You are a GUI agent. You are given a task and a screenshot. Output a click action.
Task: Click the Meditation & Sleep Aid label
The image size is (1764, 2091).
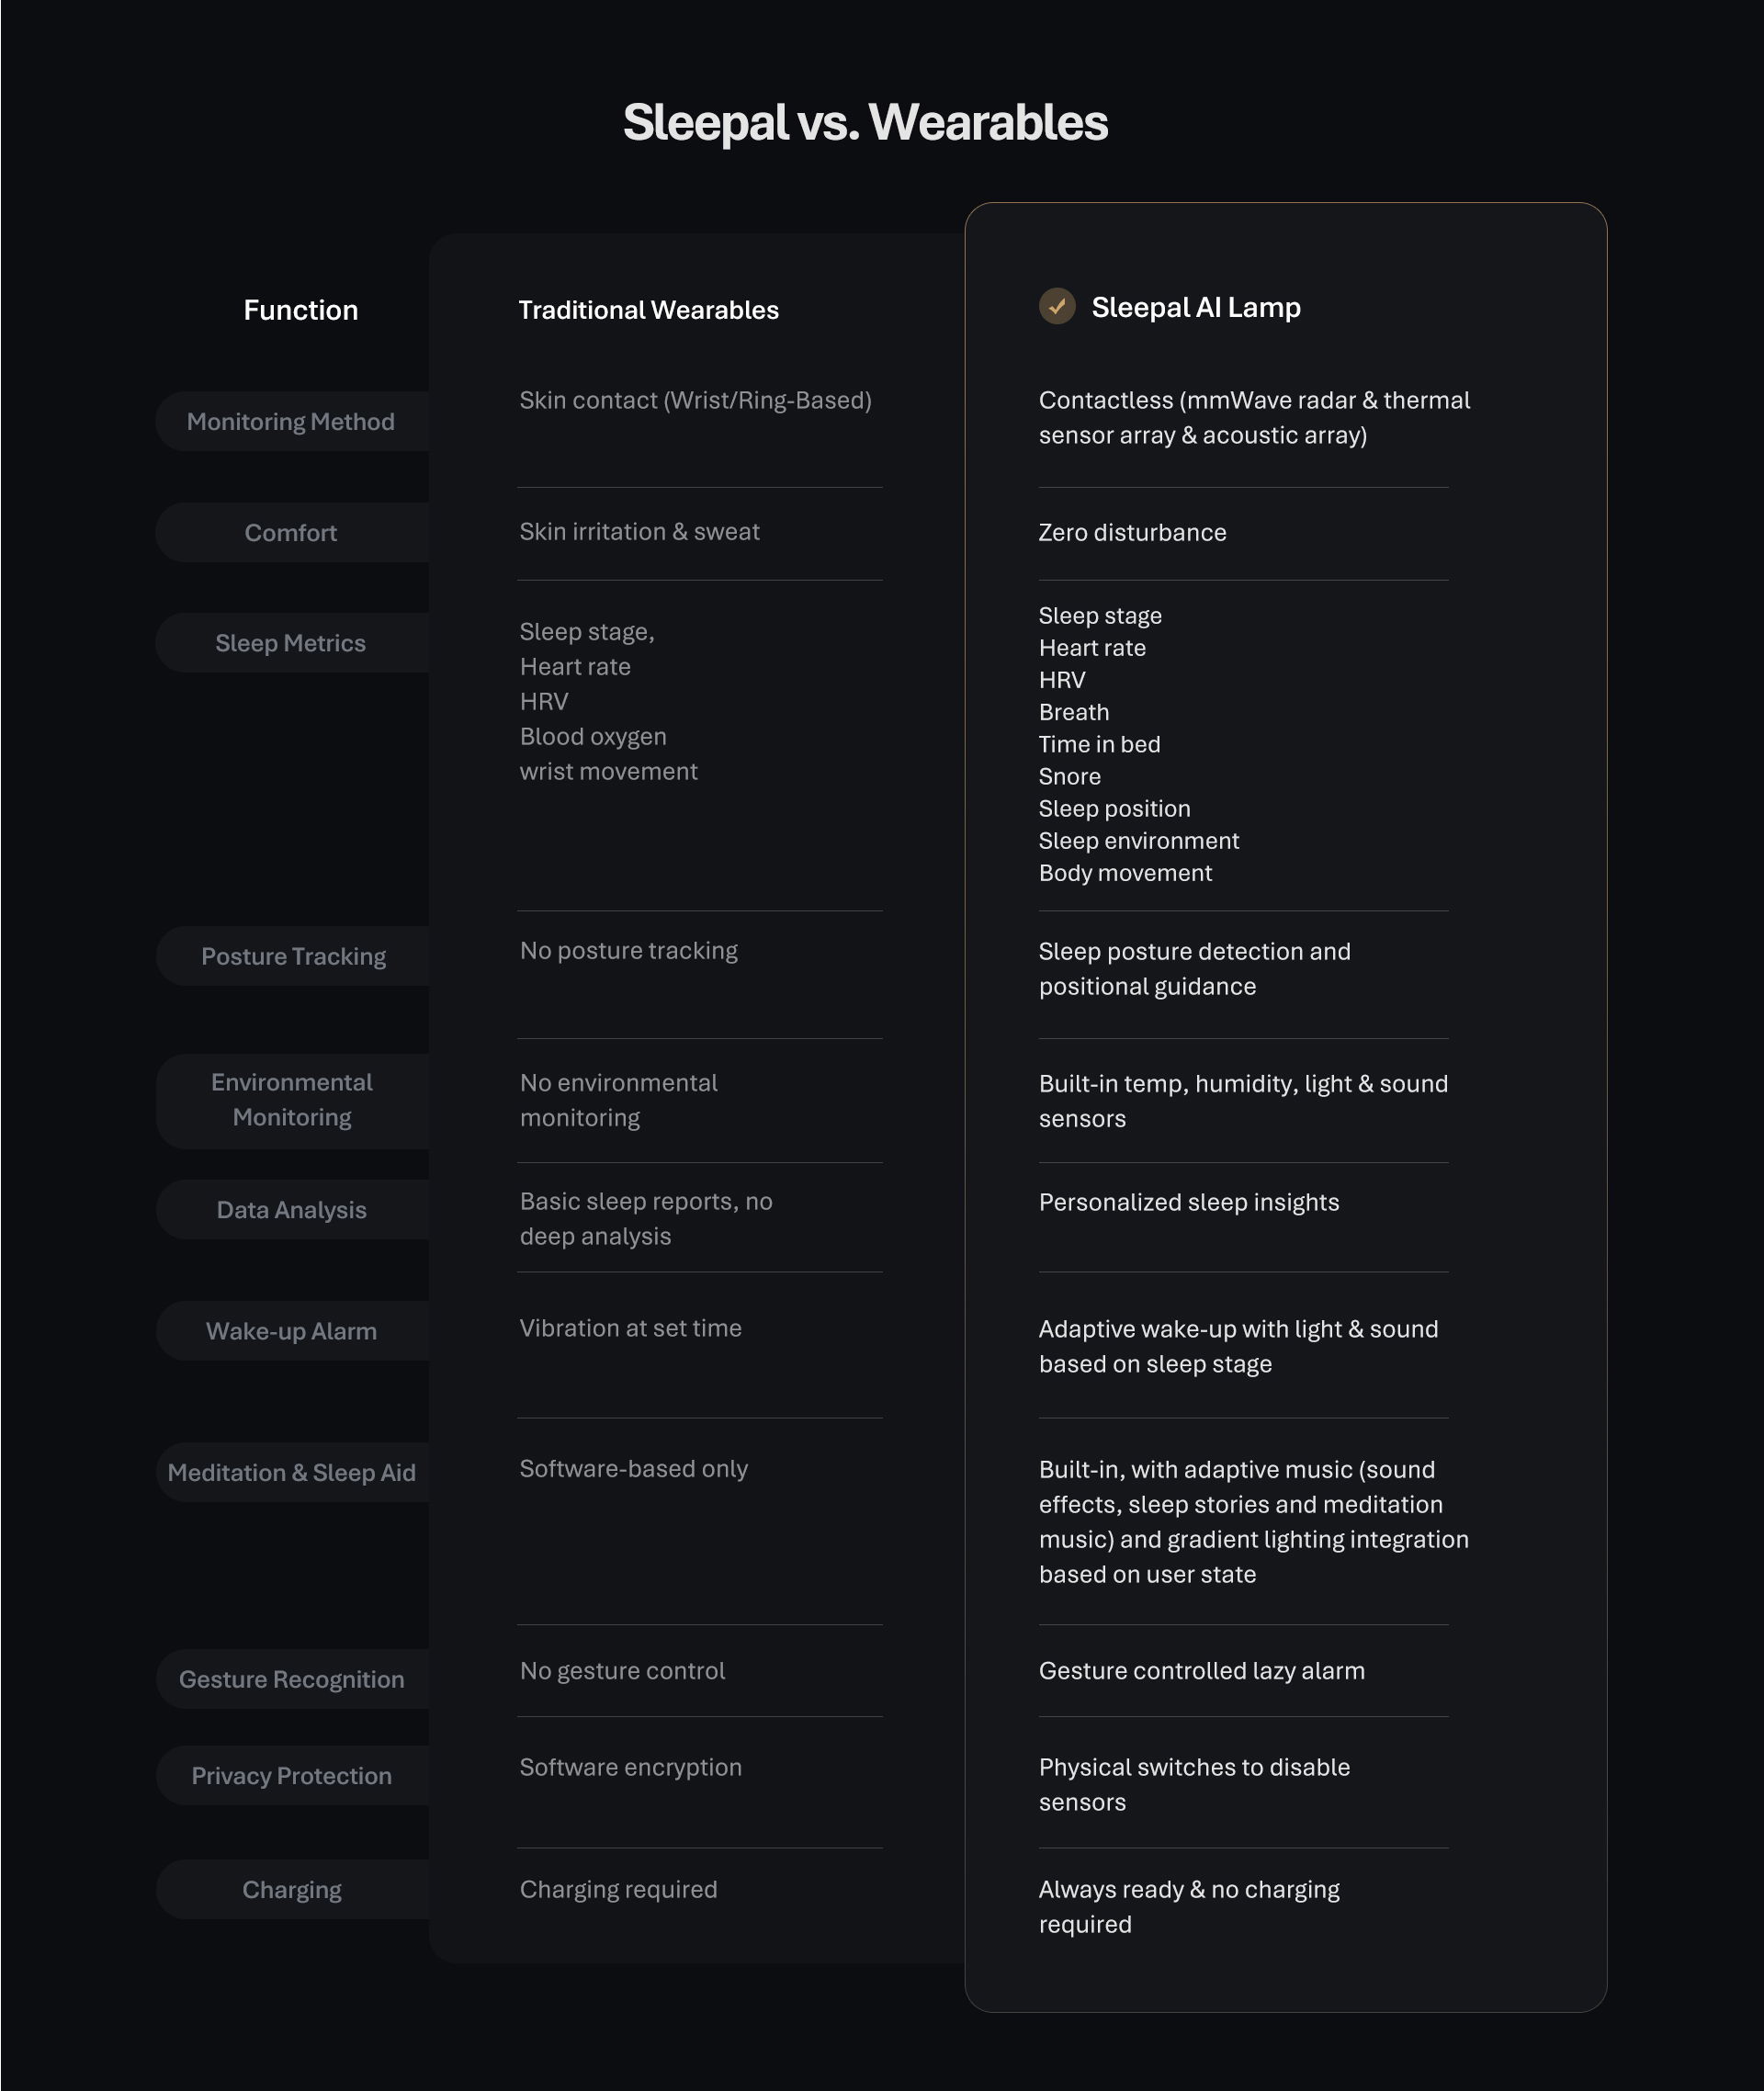(x=292, y=1472)
